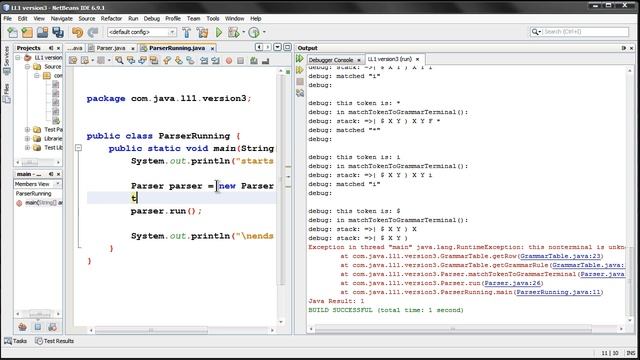Expand the Libraries node

click(27, 138)
